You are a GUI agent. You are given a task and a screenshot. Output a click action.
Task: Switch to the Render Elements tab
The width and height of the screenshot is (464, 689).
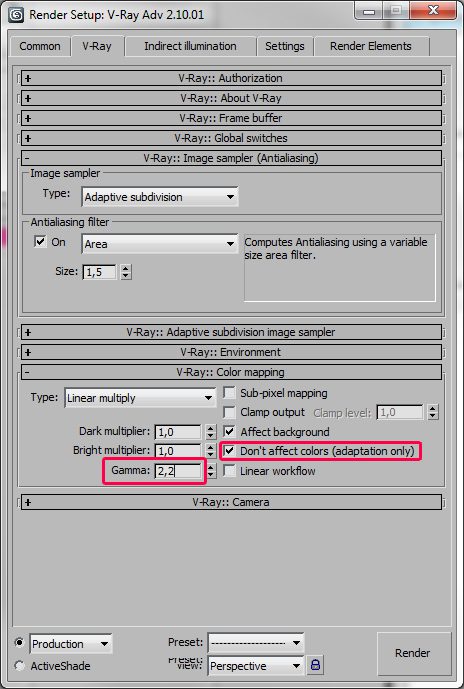(371, 46)
